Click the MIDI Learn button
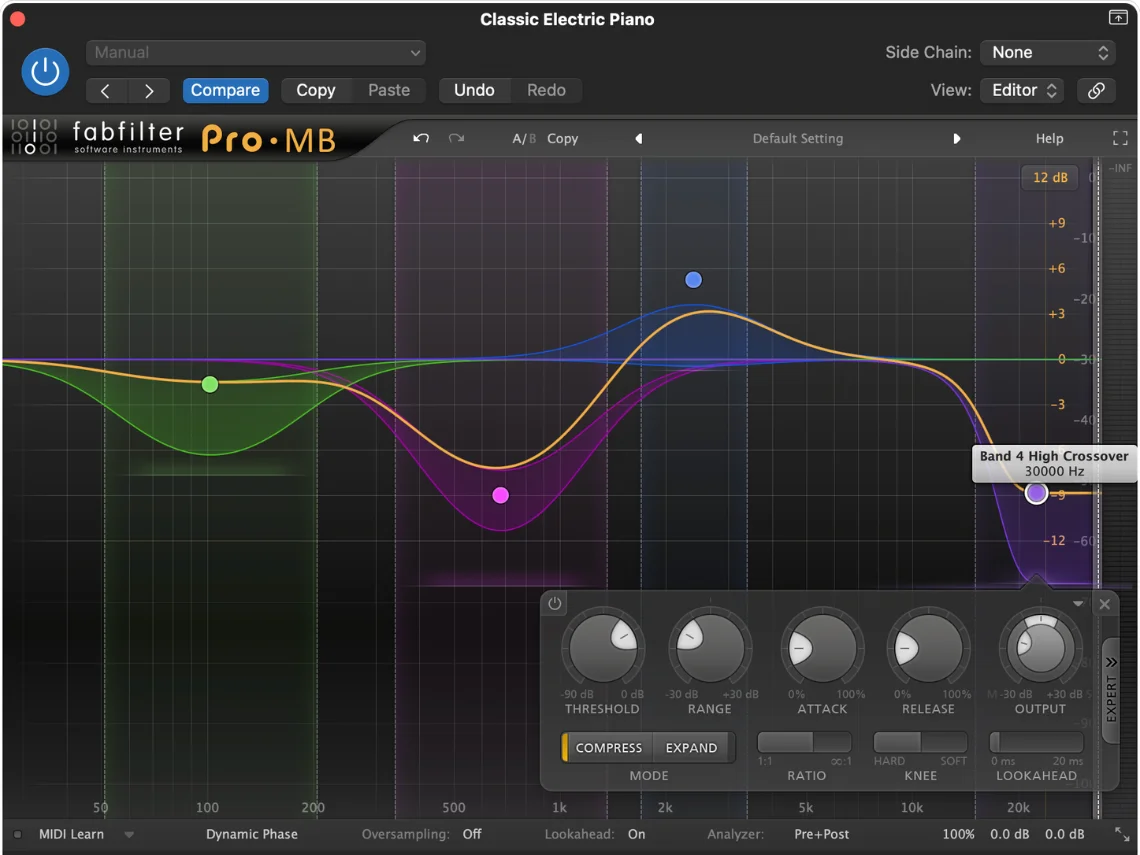This screenshot has width=1140, height=855. (x=71, y=834)
